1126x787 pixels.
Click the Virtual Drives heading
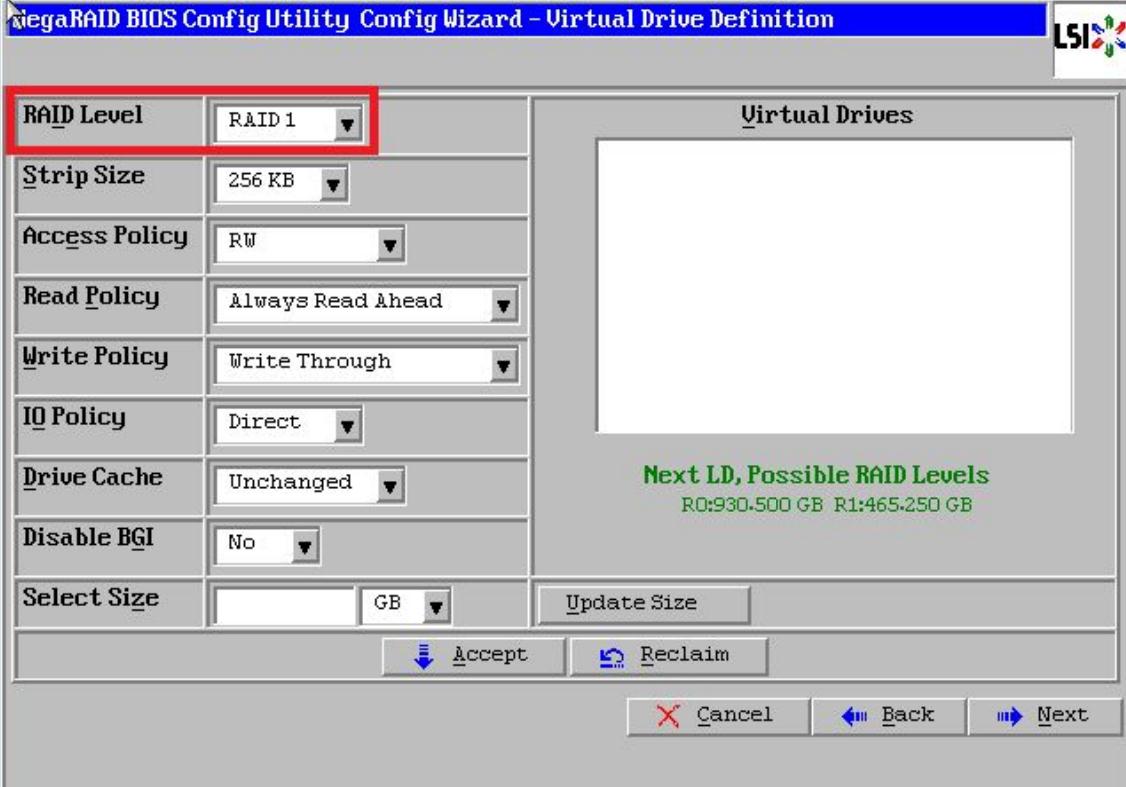click(x=827, y=116)
